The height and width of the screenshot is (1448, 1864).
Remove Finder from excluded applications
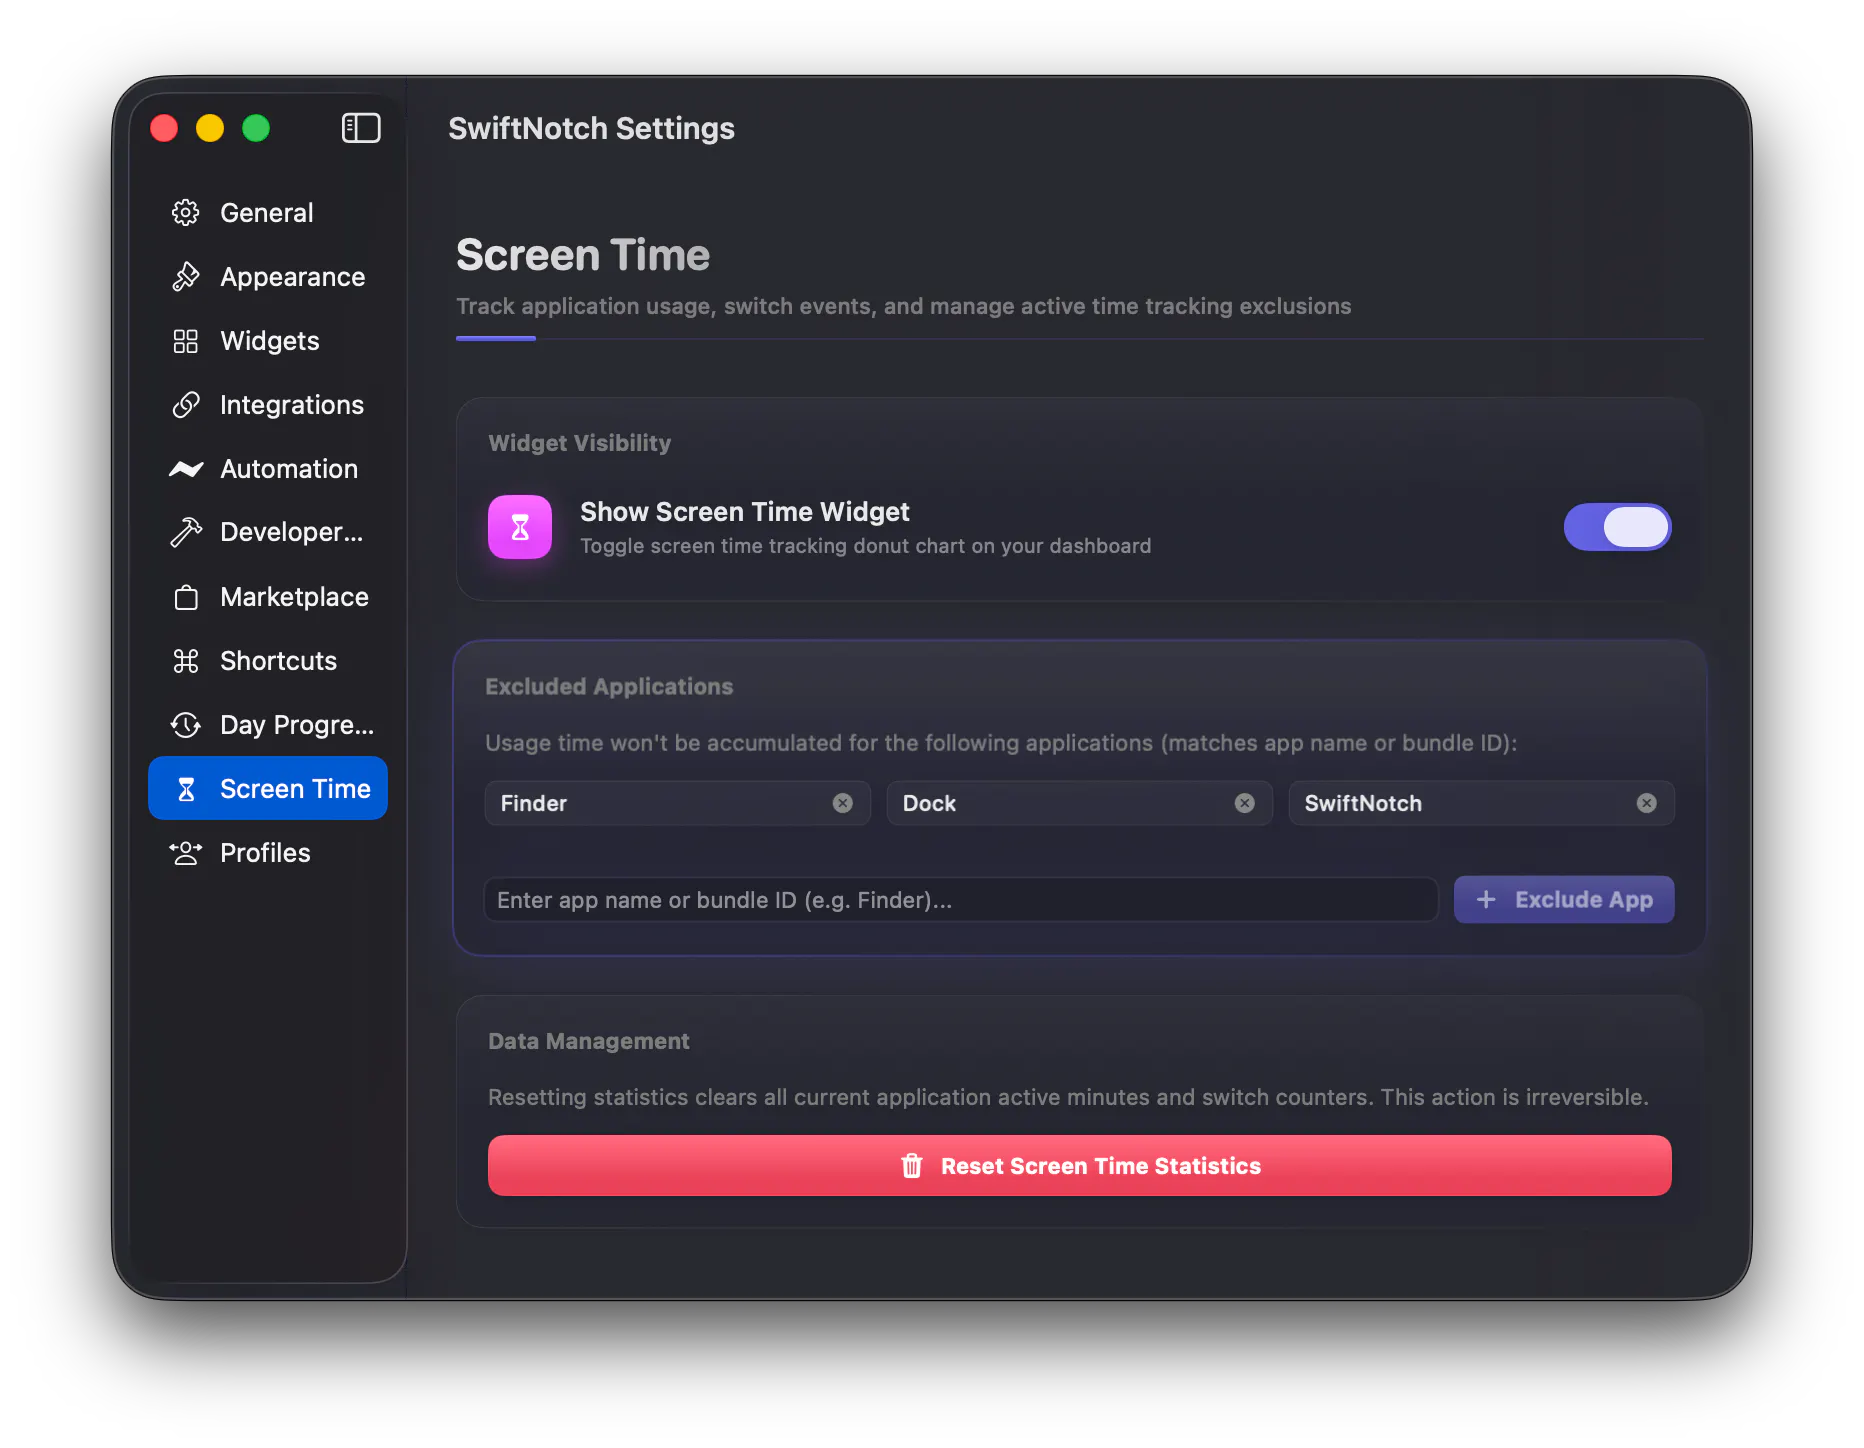click(x=843, y=803)
